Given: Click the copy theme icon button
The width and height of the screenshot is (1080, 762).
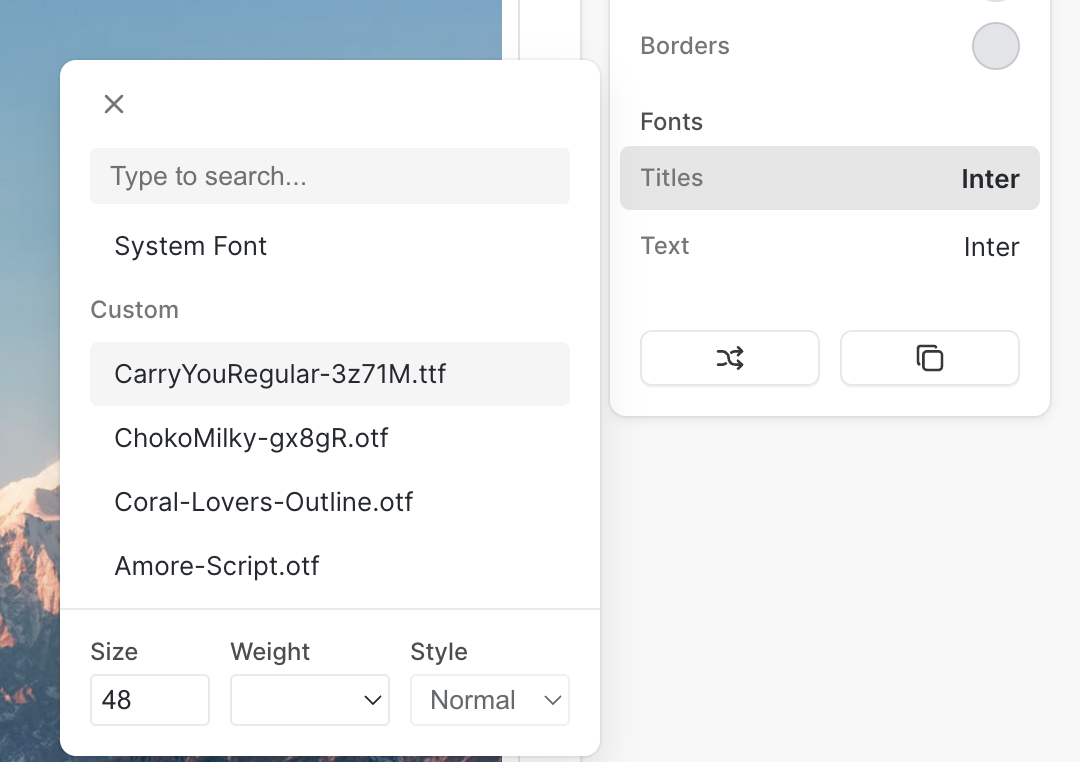Looking at the screenshot, I should tap(930, 358).
